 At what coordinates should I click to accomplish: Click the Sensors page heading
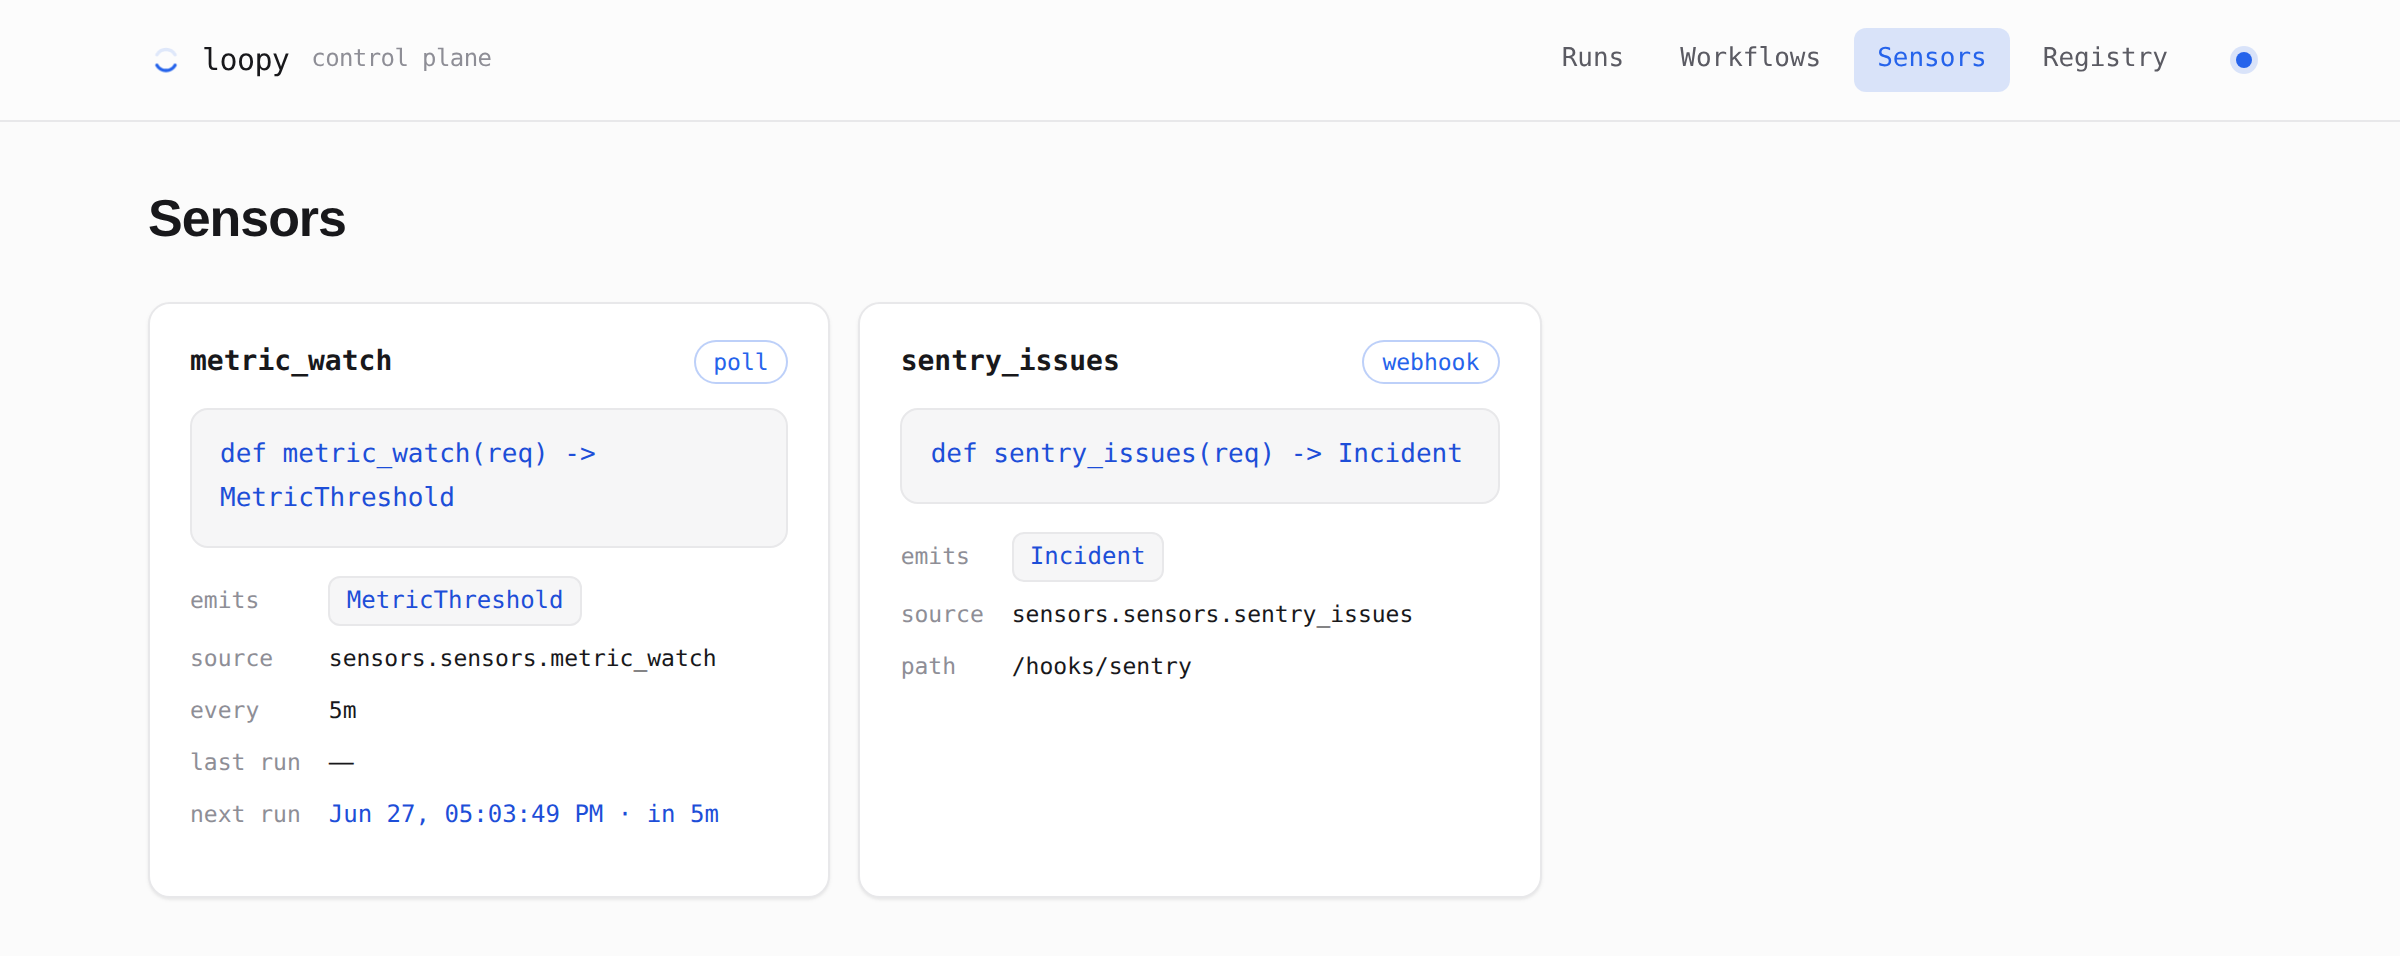click(247, 218)
